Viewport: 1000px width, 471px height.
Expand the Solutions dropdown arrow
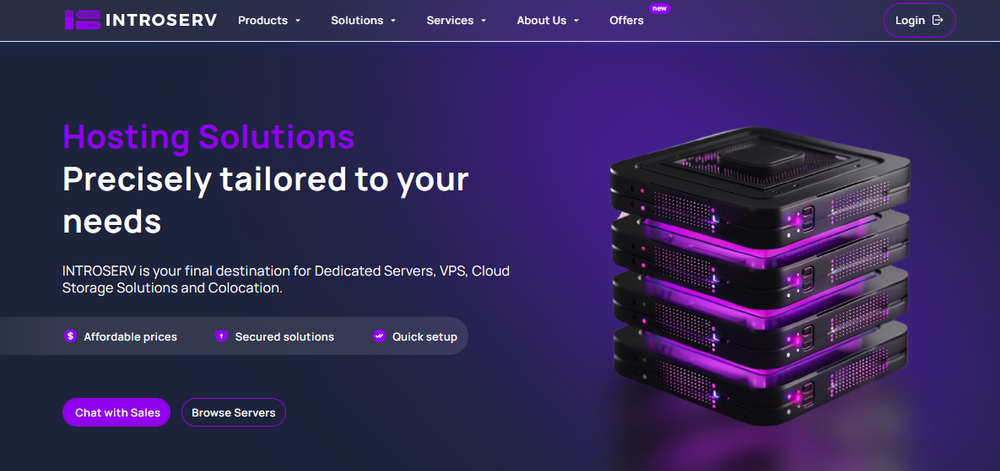click(393, 21)
